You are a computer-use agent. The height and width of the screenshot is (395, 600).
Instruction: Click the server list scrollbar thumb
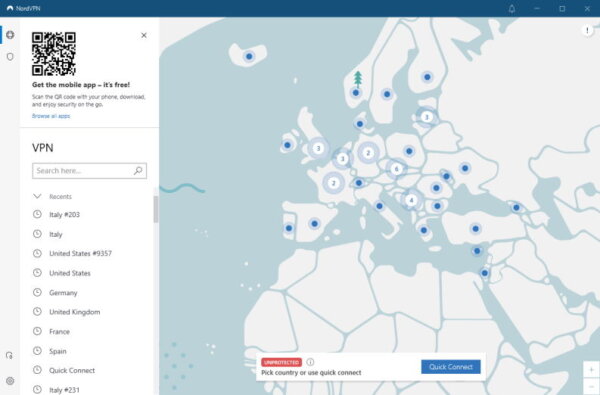[x=156, y=209]
